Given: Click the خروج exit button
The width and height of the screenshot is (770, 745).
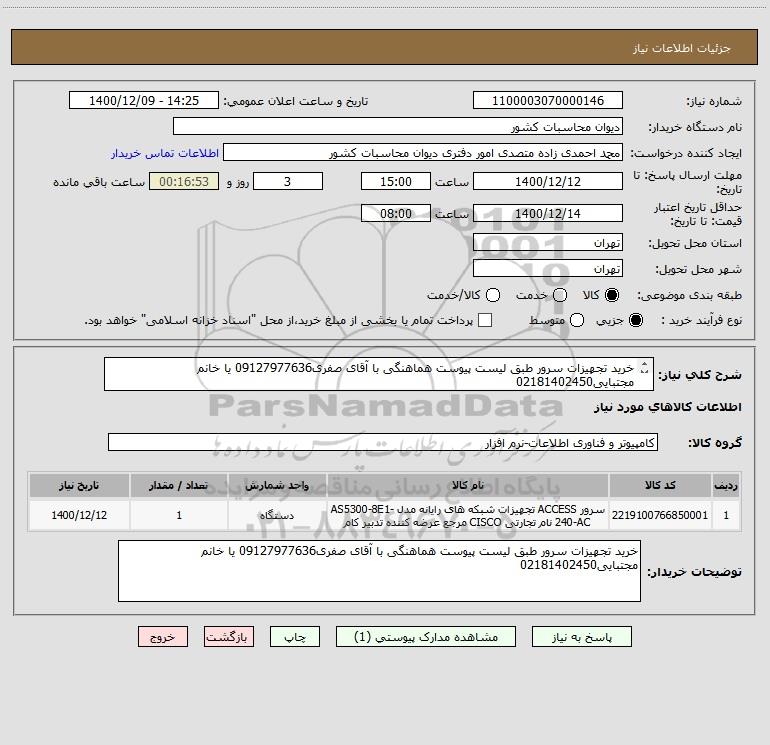Looking at the screenshot, I should 163,637.
